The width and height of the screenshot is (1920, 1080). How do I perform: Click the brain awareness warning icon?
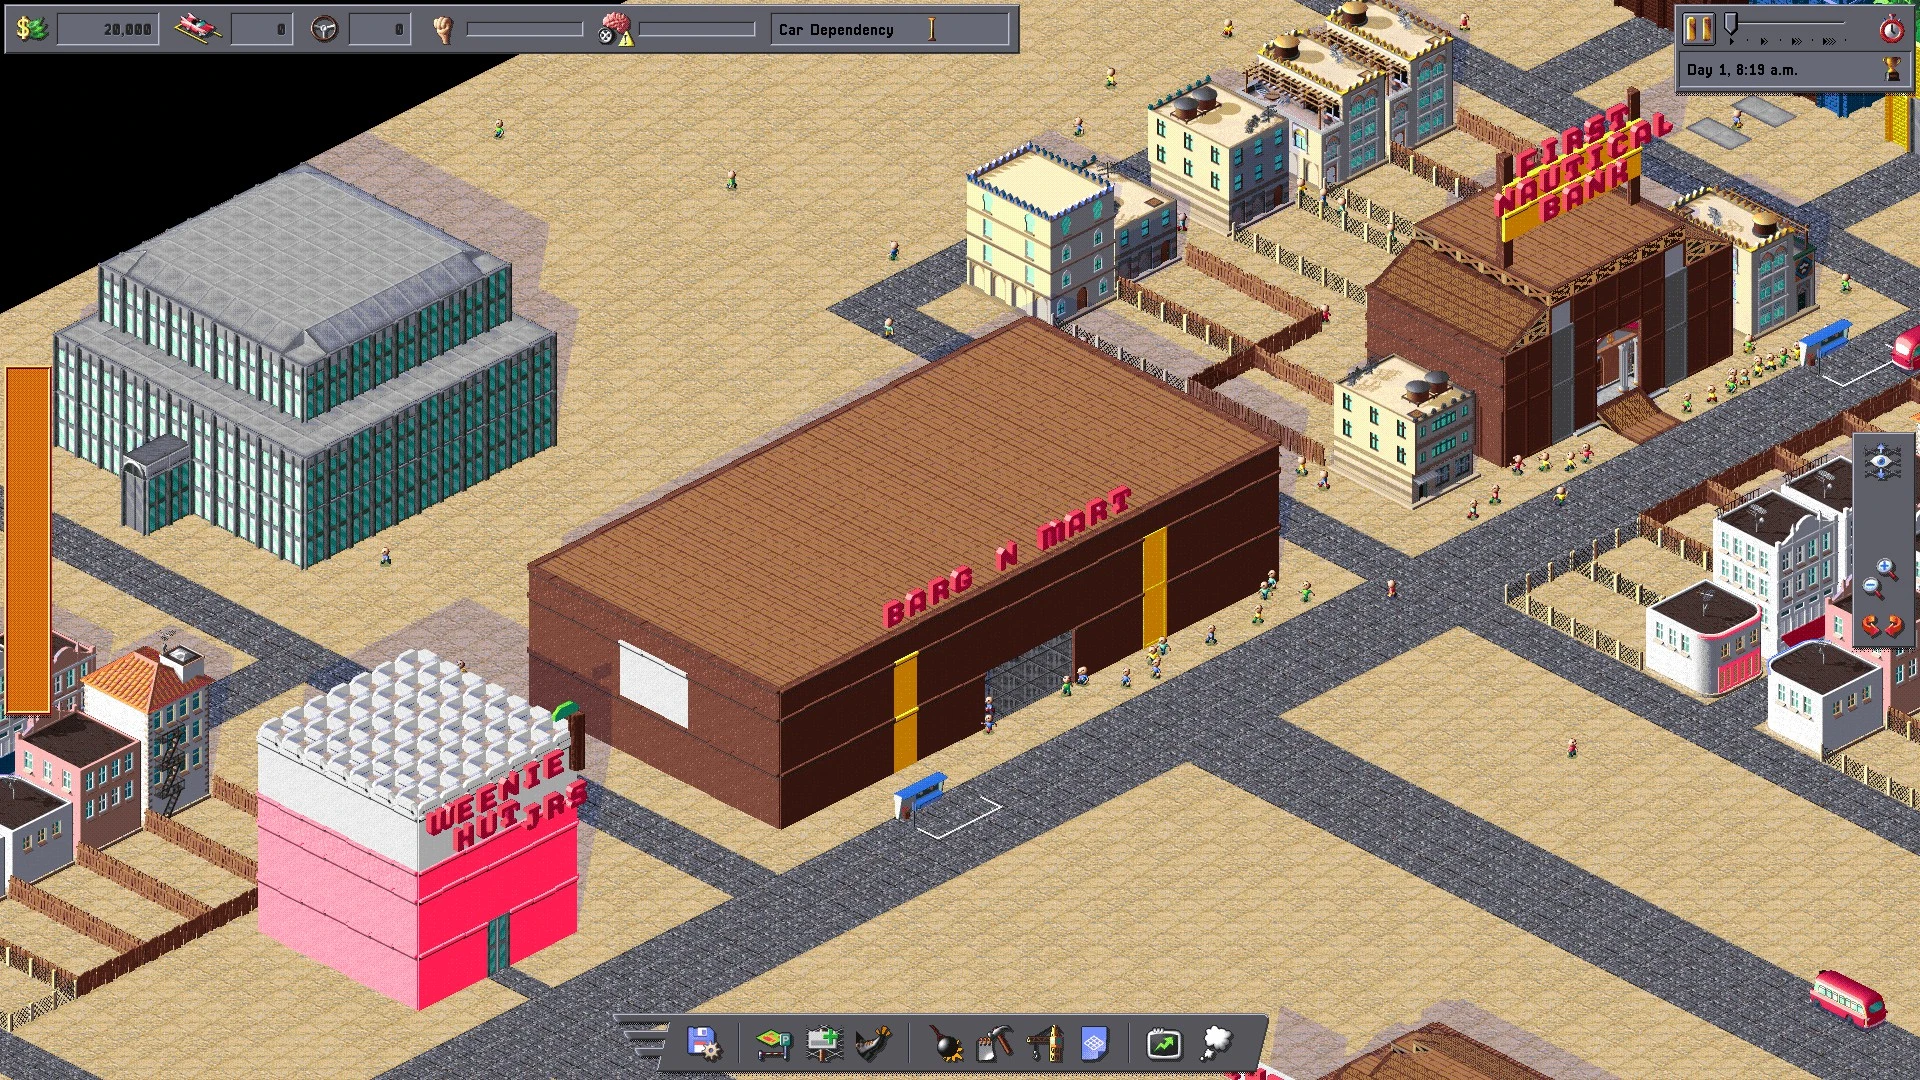click(616, 29)
